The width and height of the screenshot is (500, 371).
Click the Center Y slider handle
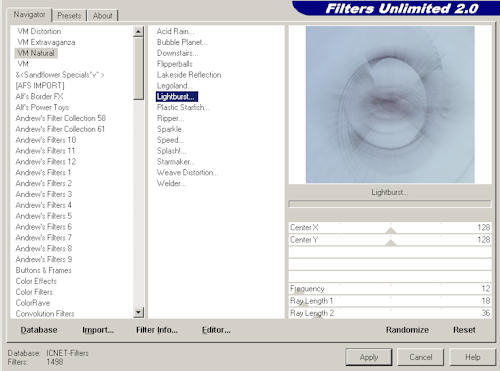pos(391,243)
